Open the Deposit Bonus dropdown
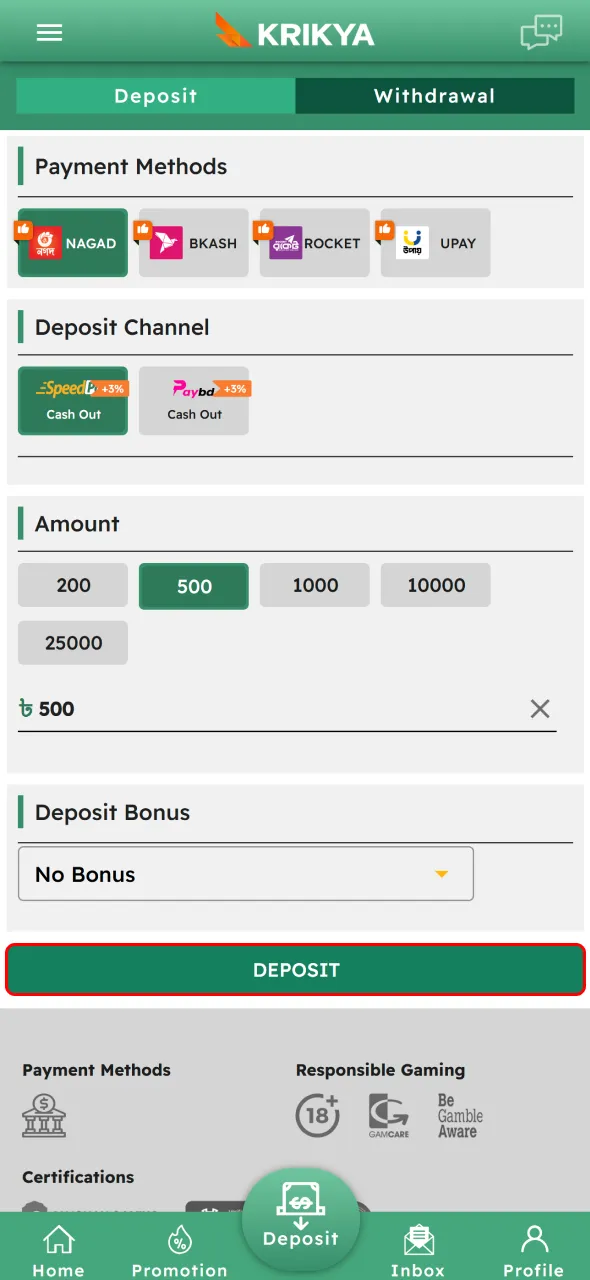The width and height of the screenshot is (590, 1280). [246, 874]
